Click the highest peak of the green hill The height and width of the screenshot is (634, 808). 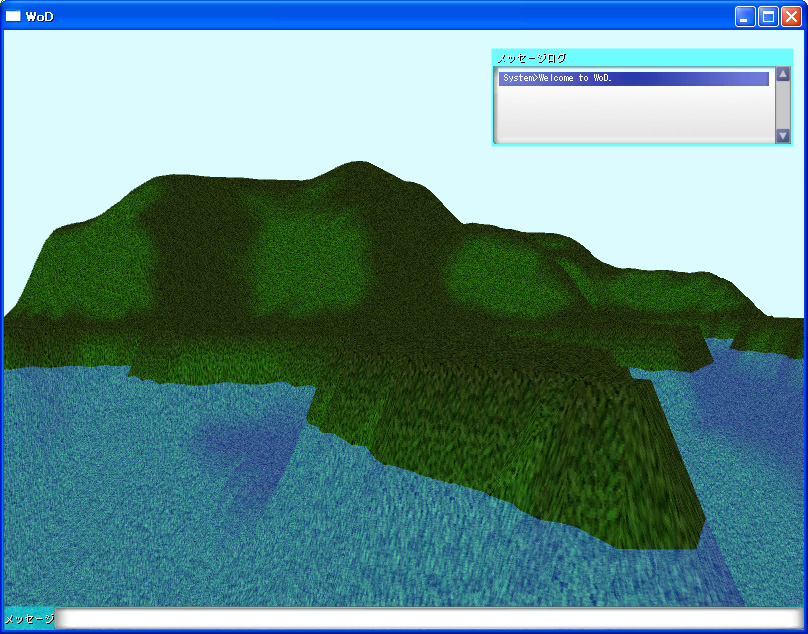point(353,166)
